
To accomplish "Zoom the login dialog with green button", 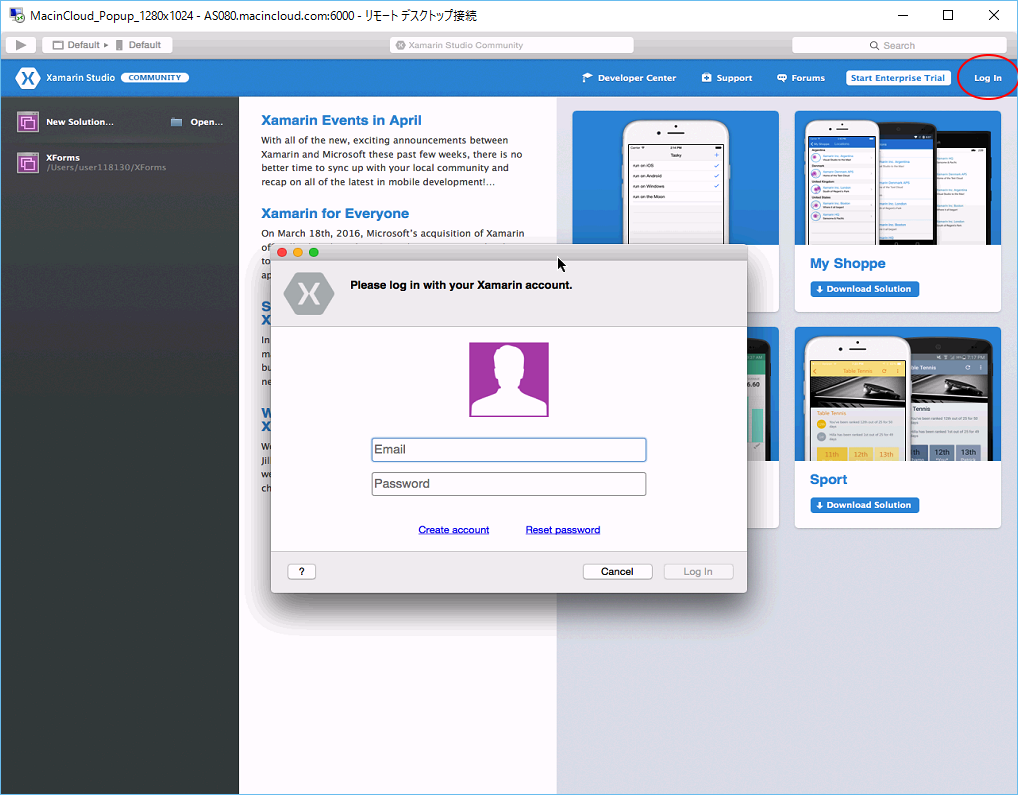I will click(x=314, y=252).
